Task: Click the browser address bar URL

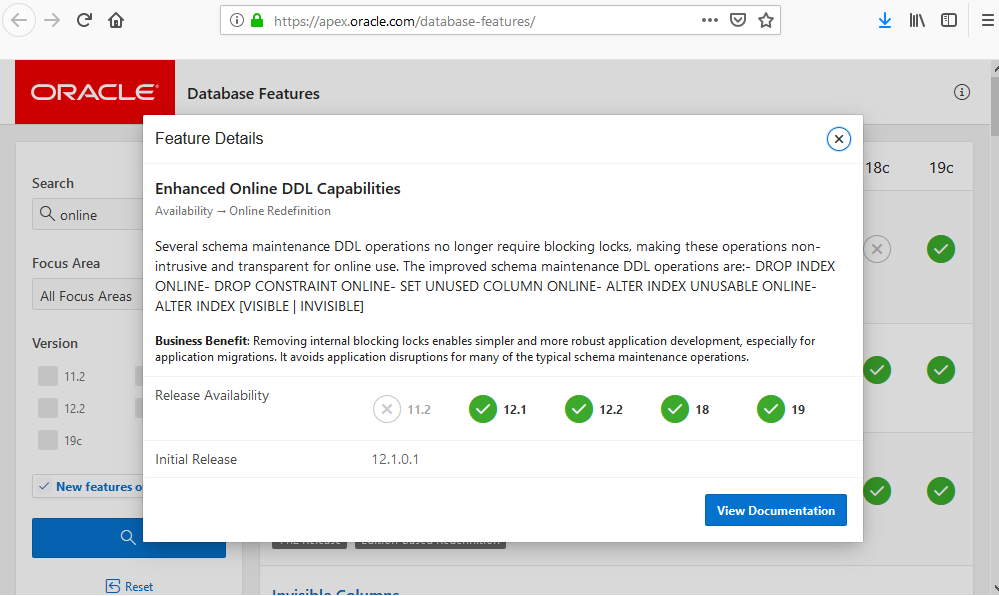Action: [x=405, y=21]
